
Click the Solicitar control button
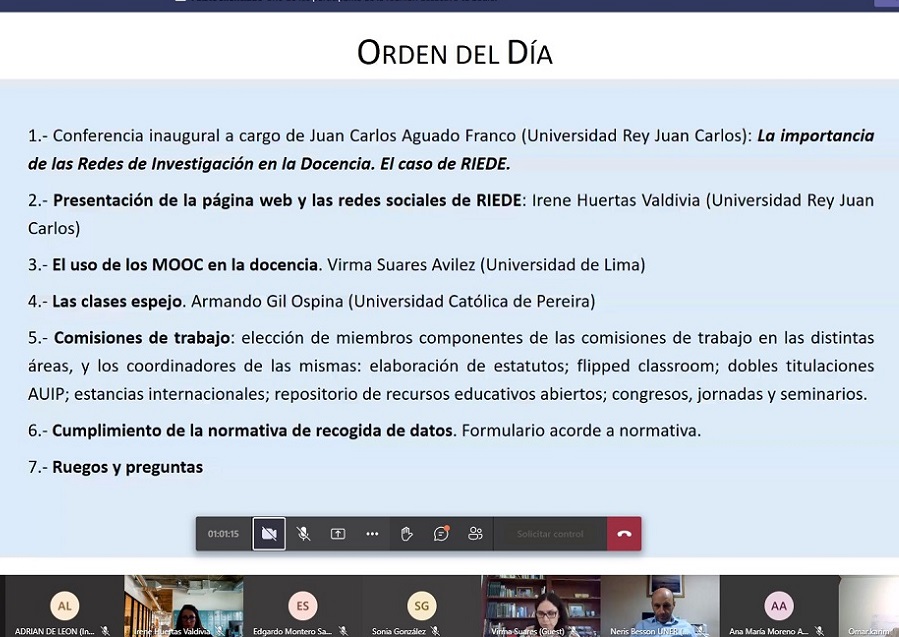[550, 534]
